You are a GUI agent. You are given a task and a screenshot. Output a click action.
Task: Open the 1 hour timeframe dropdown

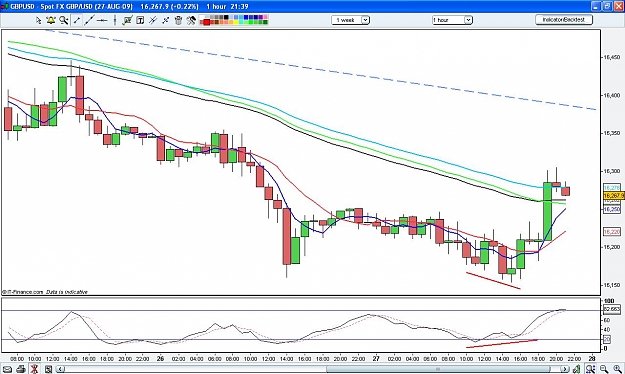point(452,20)
